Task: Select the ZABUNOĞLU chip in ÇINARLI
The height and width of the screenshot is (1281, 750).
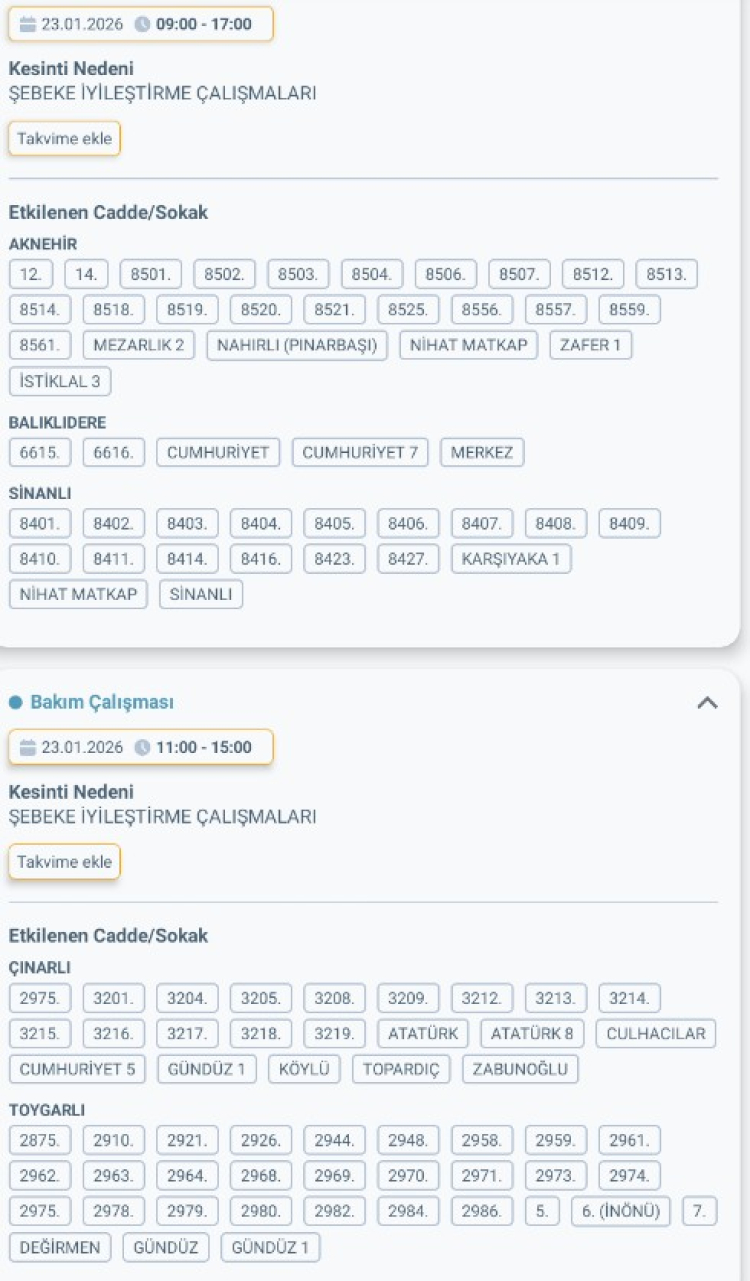Action: point(520,1069)
